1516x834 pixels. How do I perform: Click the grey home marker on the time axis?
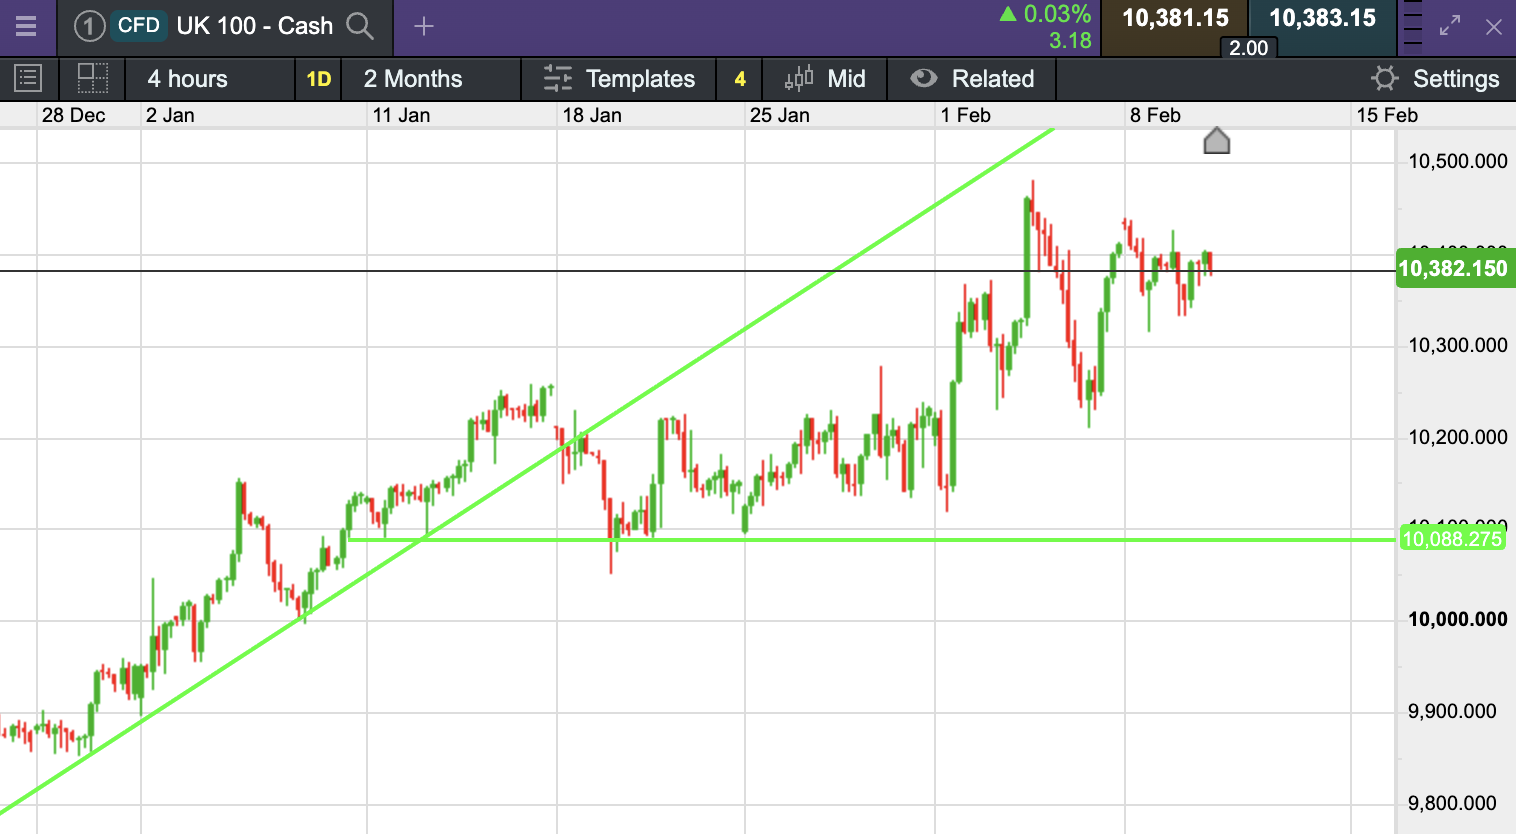pyautogui.click(x=1216, y=141)
